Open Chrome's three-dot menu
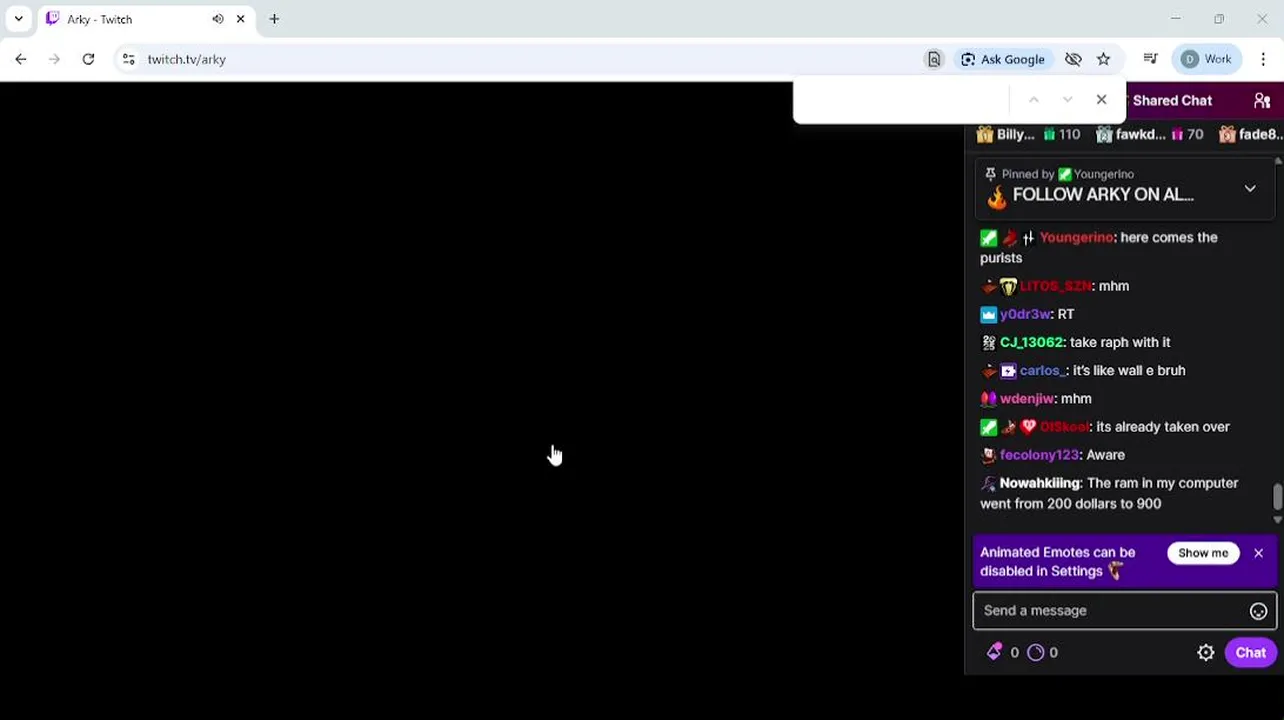This screenshot has width=1284, height=720. pos(1264,59)
